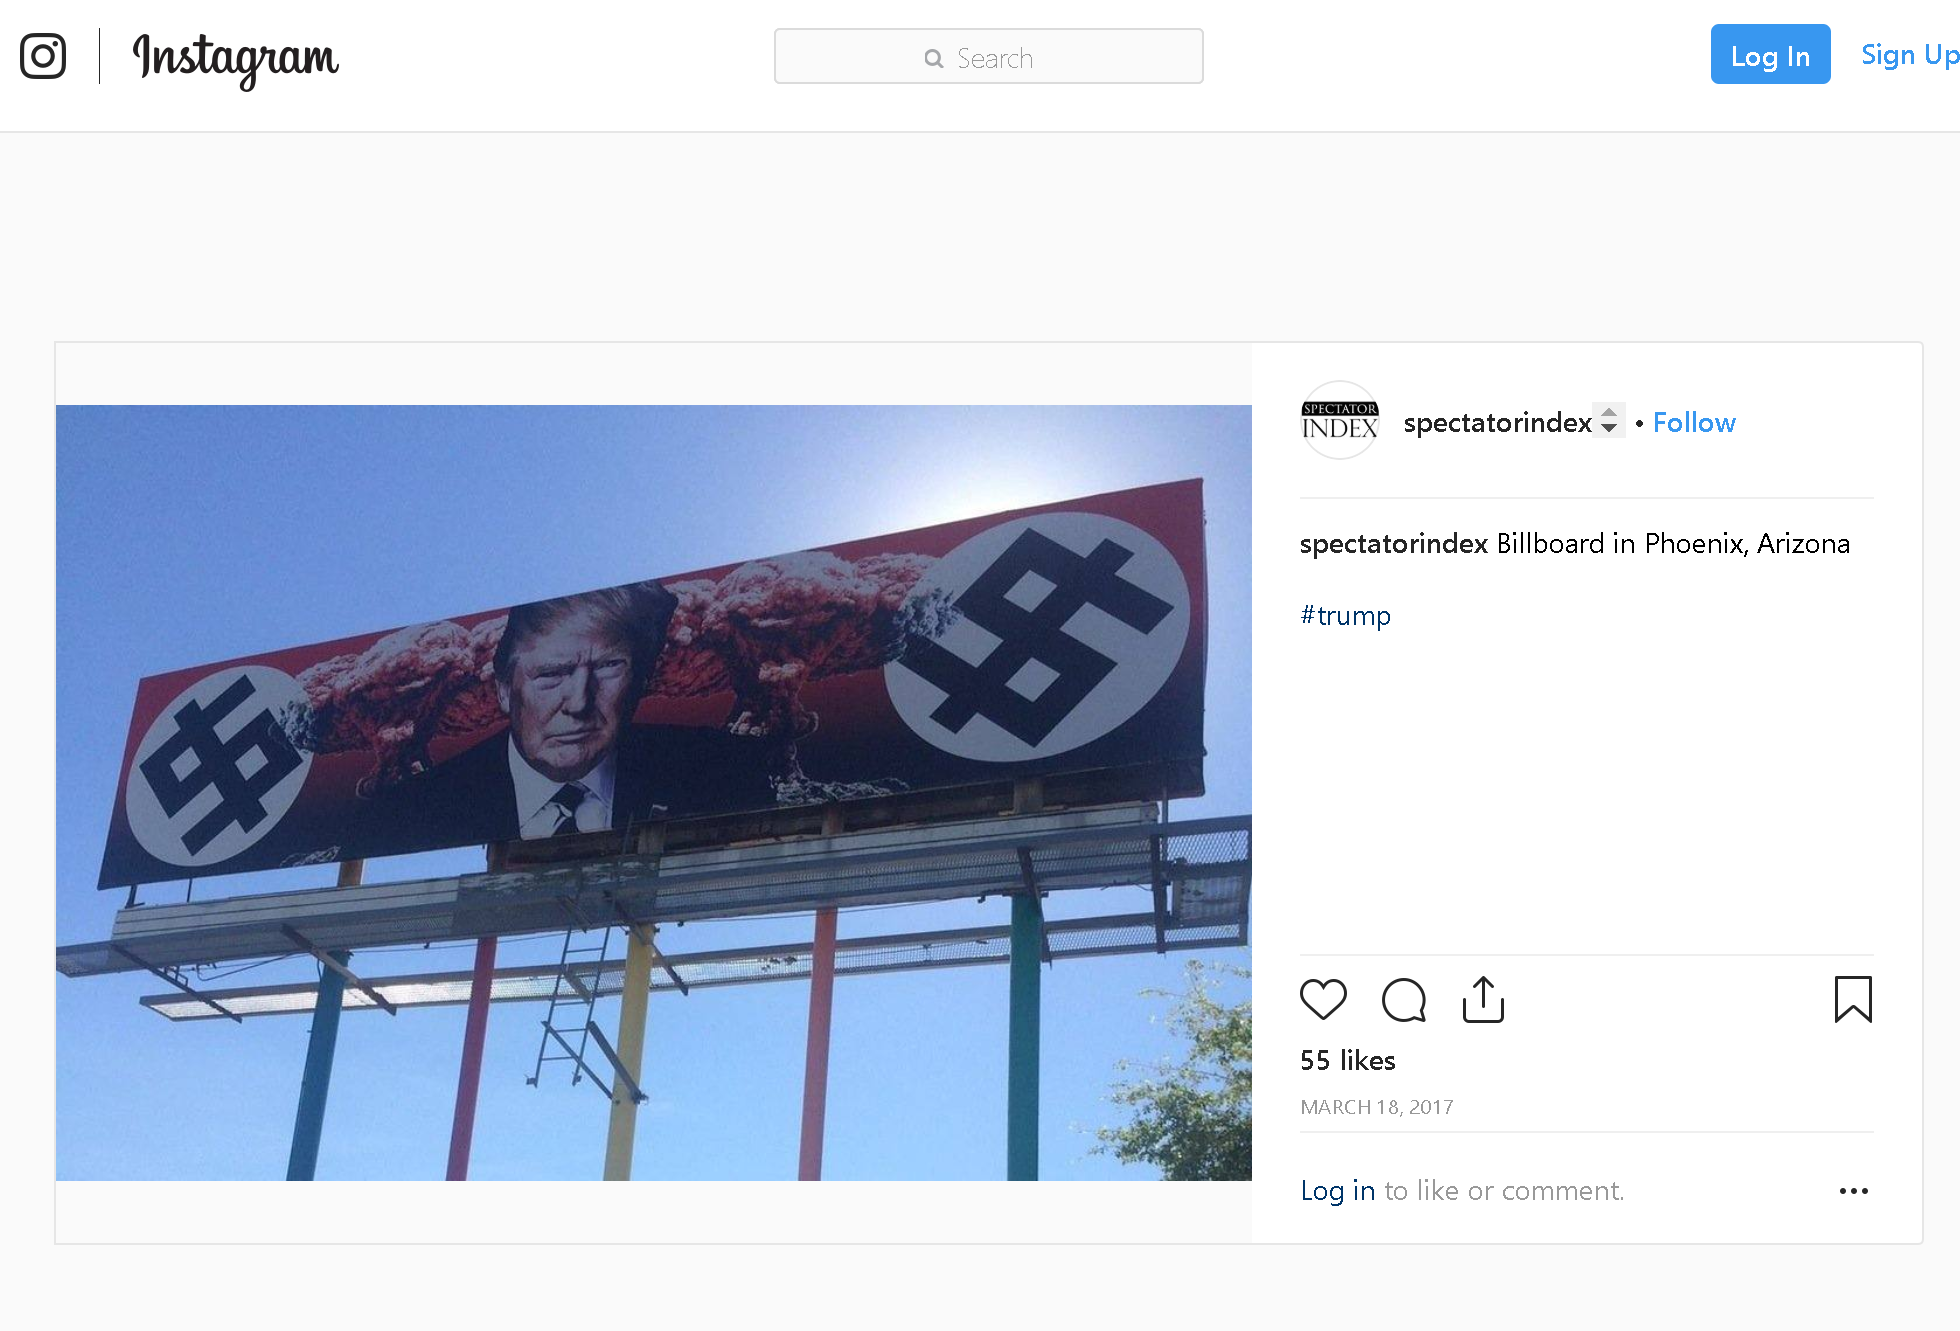
Task: Open comments via speech bubble icon
Action: [x=1403, y=999]
